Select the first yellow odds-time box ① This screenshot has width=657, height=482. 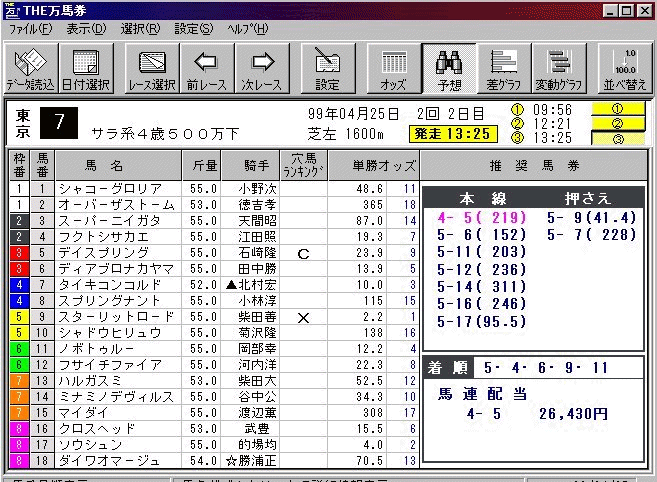pos(616,109)
